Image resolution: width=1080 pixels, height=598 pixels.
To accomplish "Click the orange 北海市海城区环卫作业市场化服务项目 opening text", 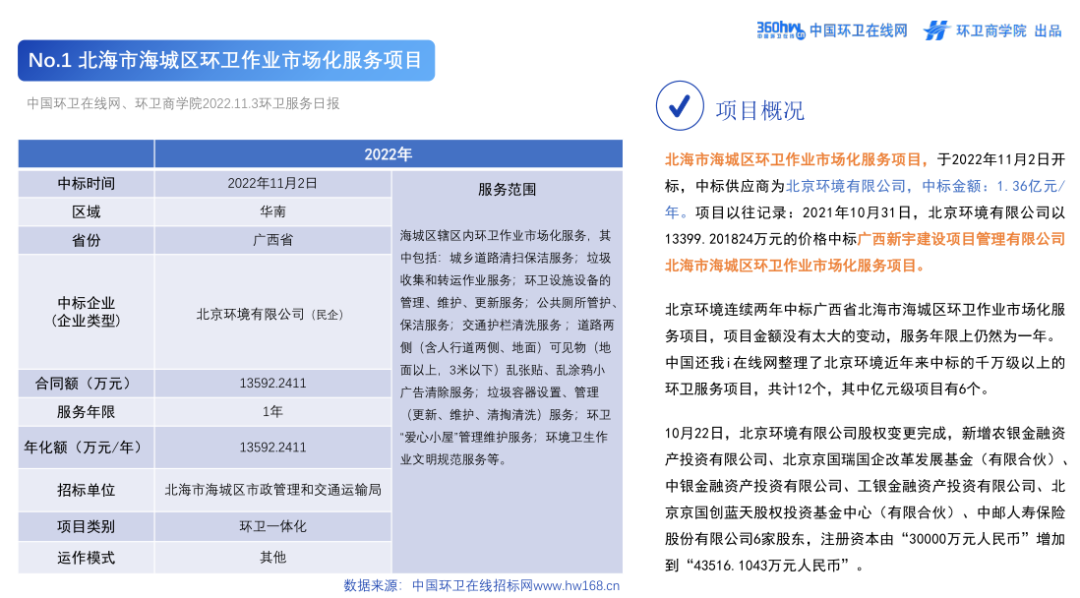I will pyautogui.click(x=796, y=161).
